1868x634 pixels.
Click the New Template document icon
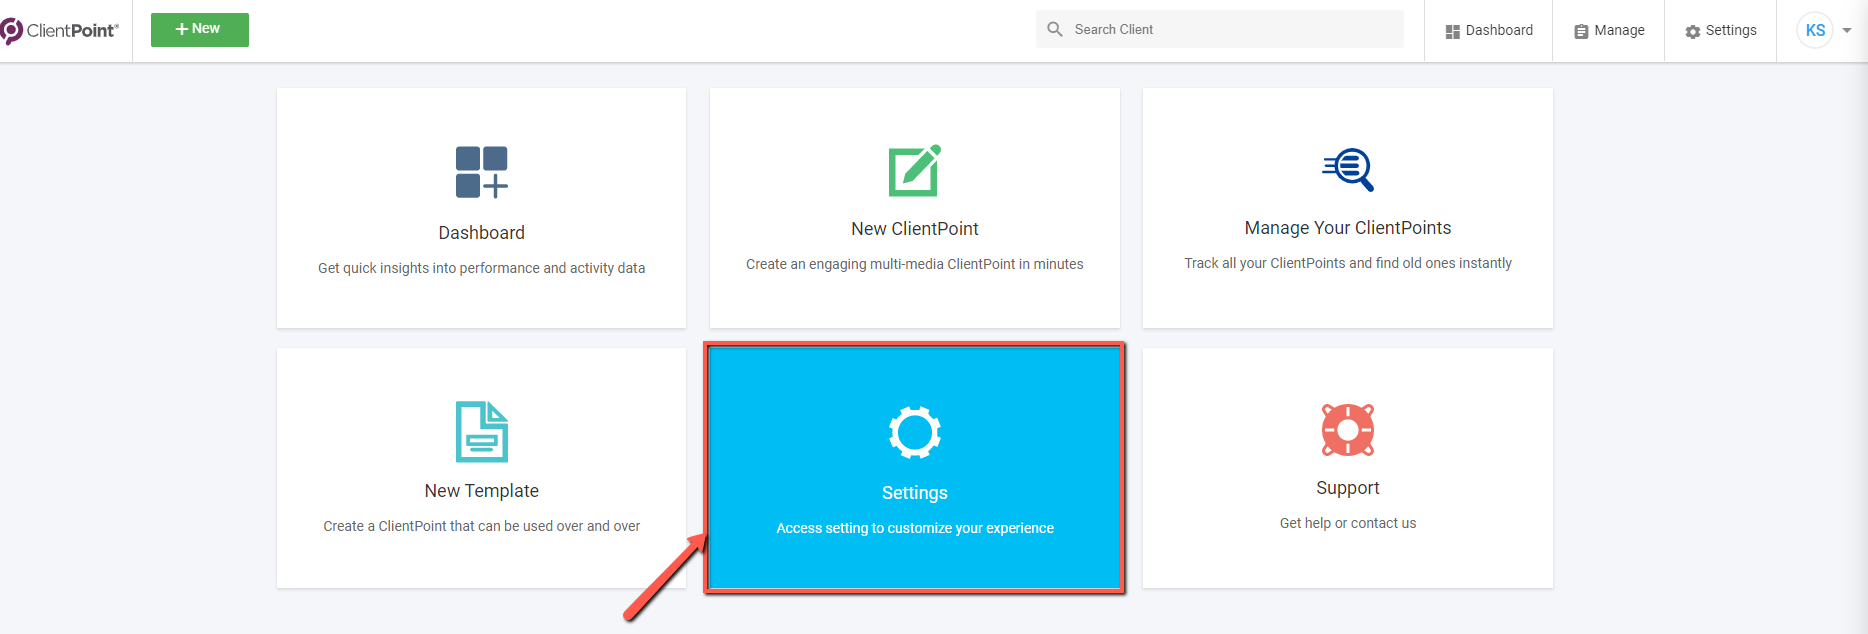[482, 431]
